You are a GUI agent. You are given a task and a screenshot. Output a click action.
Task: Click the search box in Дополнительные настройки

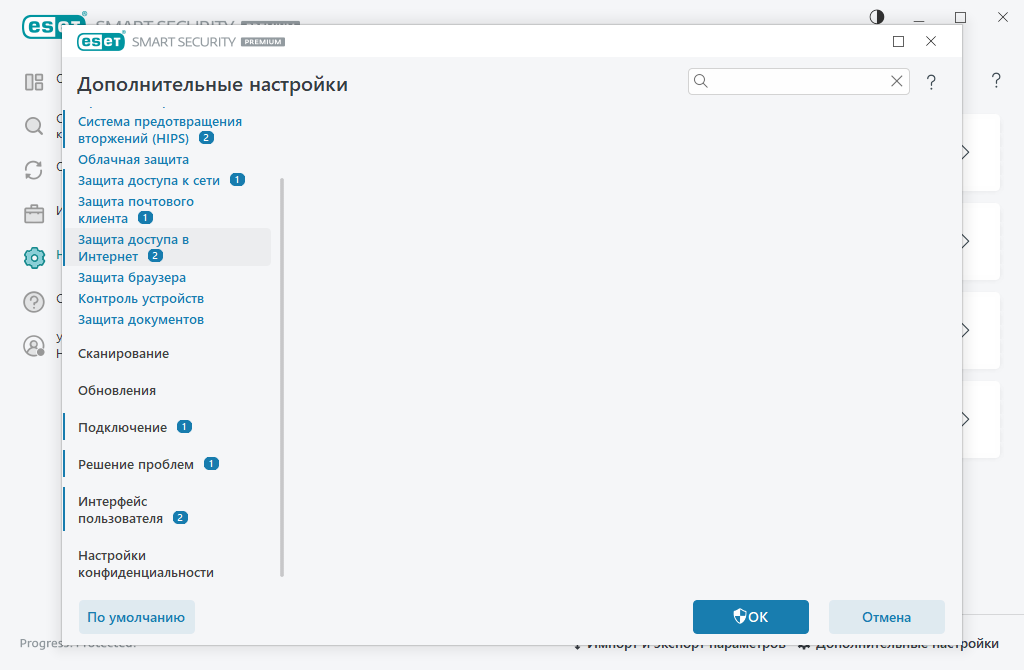[799, 81]
